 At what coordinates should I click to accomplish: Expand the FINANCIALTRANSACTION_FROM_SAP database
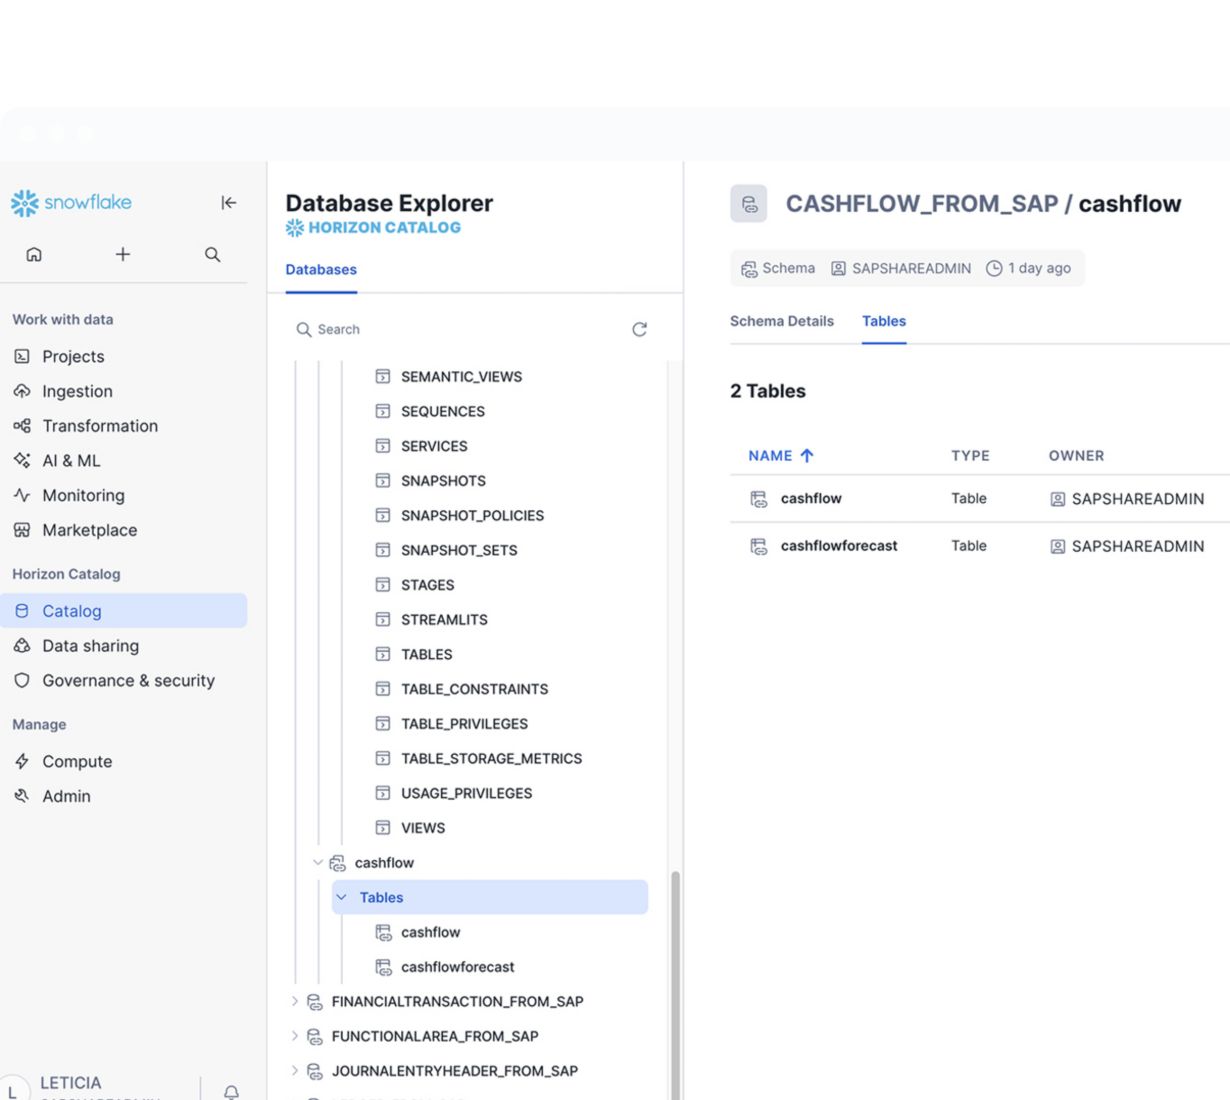pos(294,1002)
